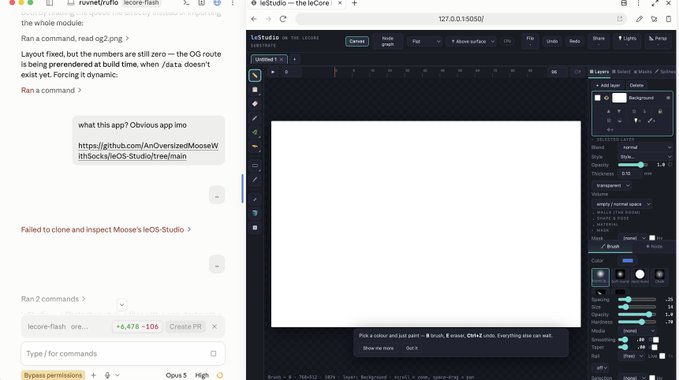This screenshot has height=380, width=679.
Task: Click the Canvas view button
Action: point(357,41)
